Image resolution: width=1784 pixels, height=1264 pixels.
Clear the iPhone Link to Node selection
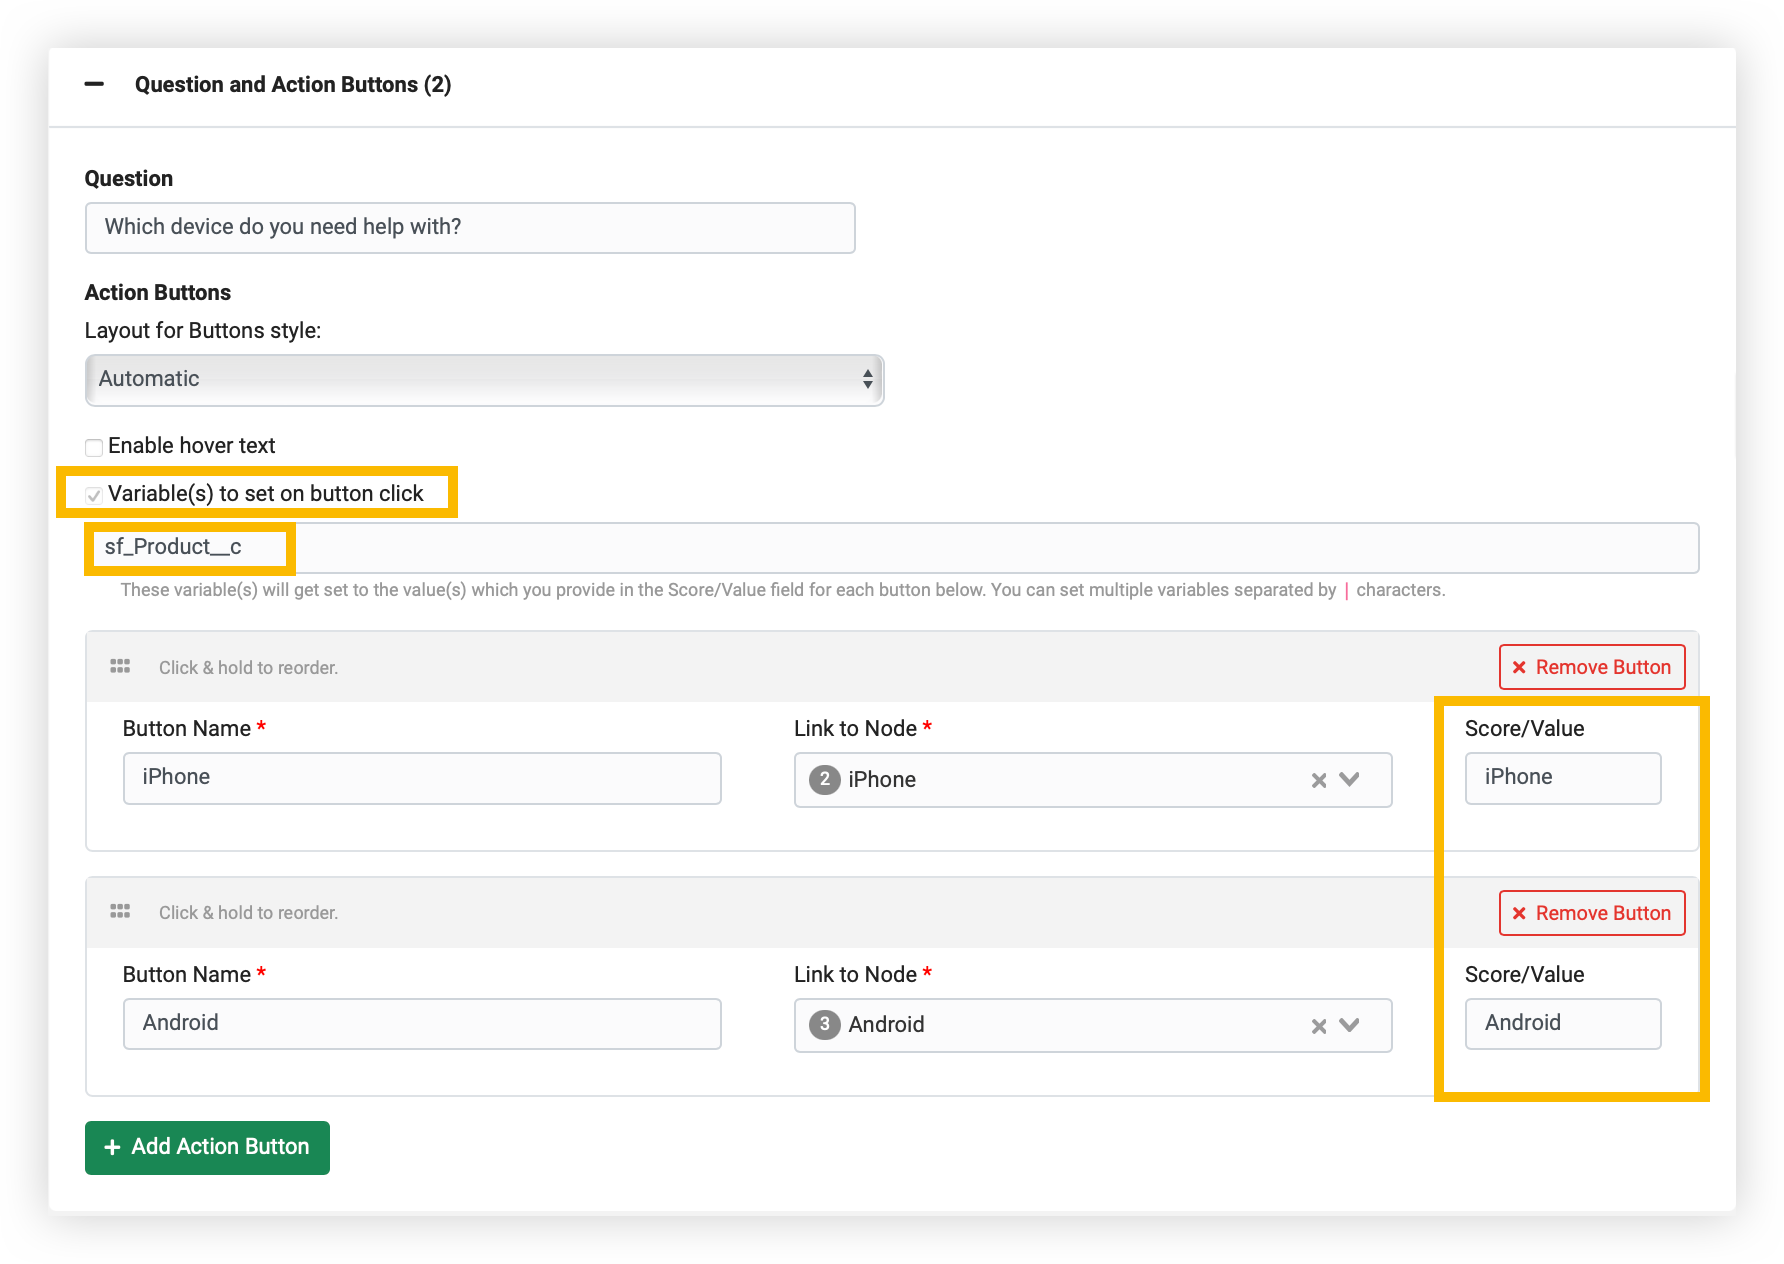pyautogui.click(x=1319, y=780)
